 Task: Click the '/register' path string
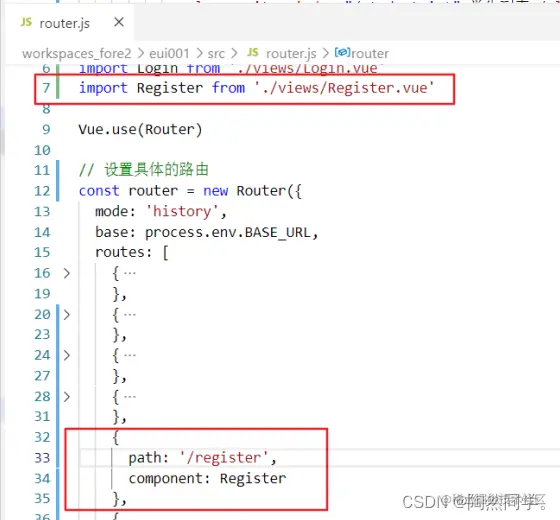pyautogui.click(x=224, y=458)
